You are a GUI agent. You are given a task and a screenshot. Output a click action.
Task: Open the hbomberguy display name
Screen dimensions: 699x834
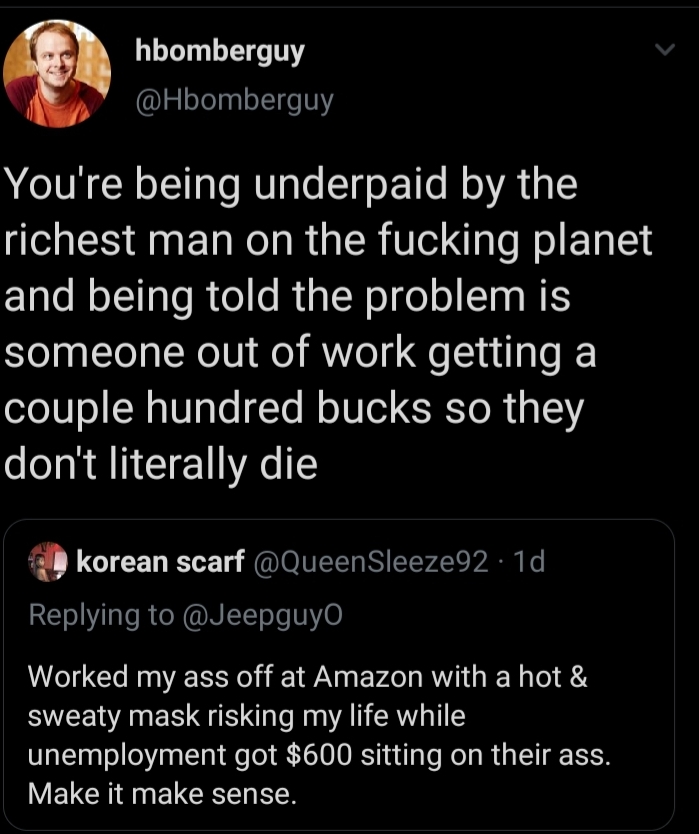pyautogui.click(x=219, y=53)
